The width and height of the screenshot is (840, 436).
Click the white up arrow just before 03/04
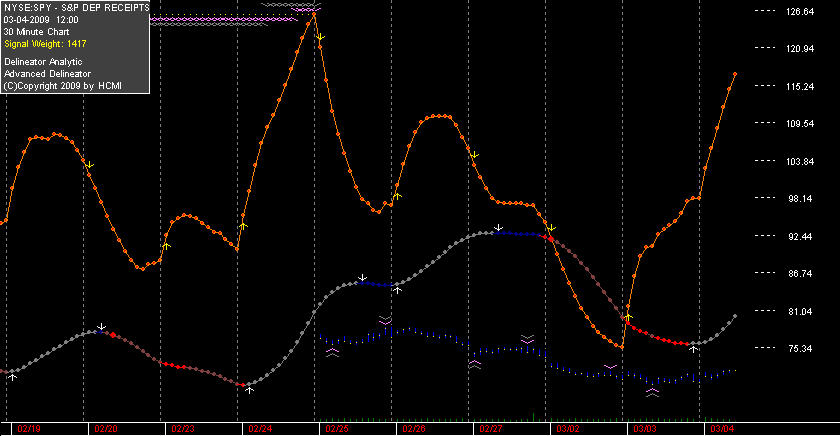[694, 349]
